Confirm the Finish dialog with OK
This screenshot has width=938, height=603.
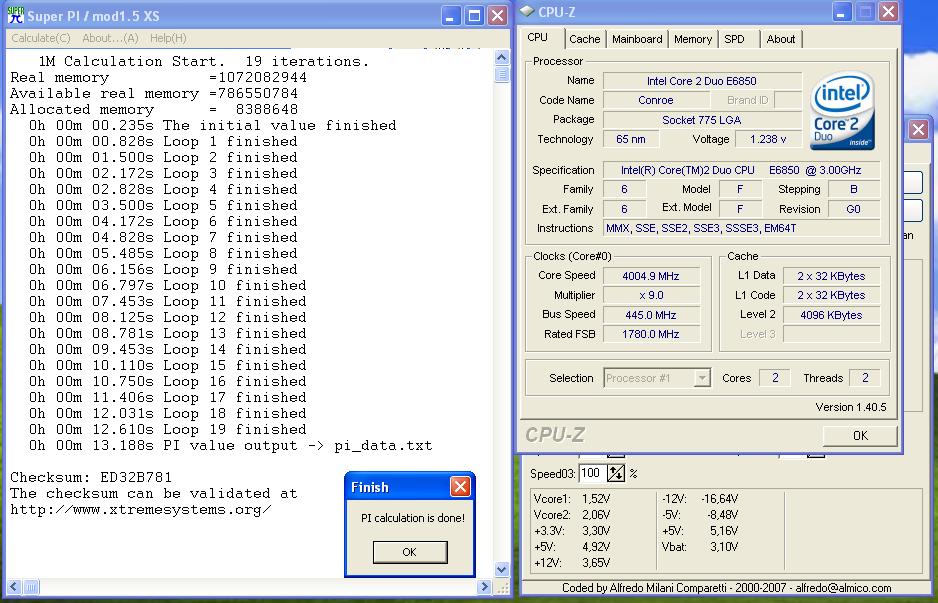click(410, 552)
